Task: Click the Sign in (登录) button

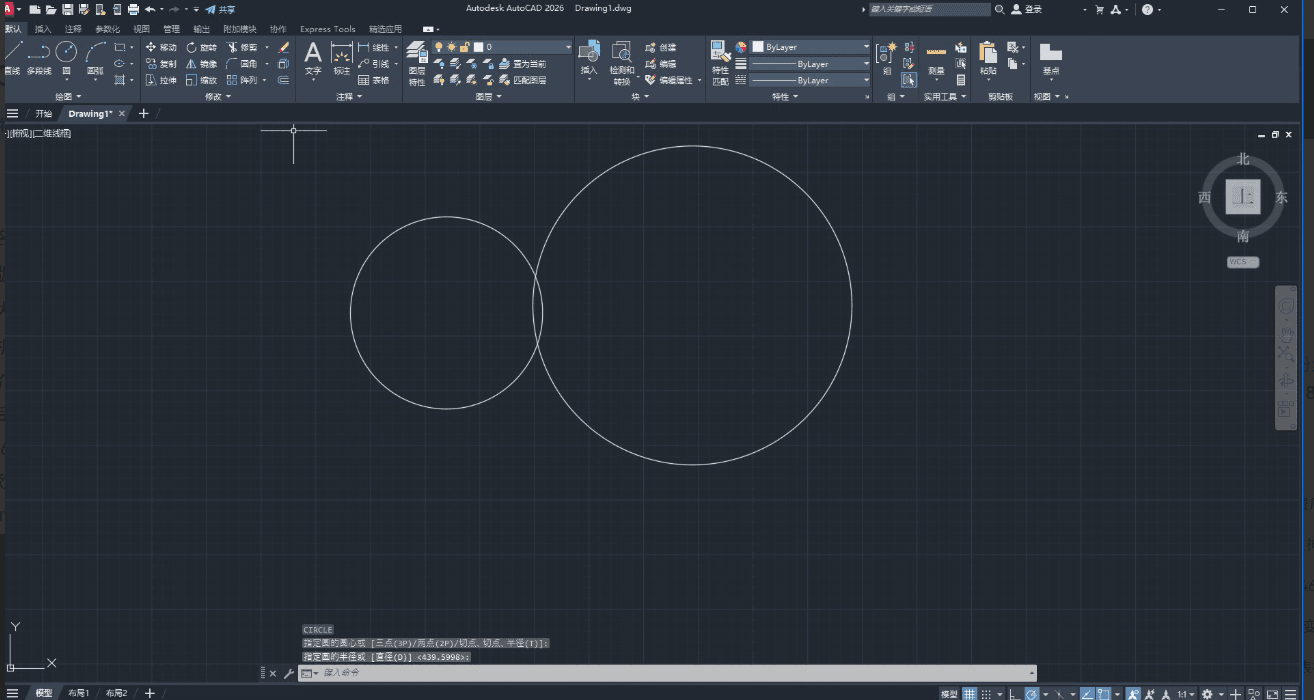Action: pyautogui.click(x=1027, y=9)
